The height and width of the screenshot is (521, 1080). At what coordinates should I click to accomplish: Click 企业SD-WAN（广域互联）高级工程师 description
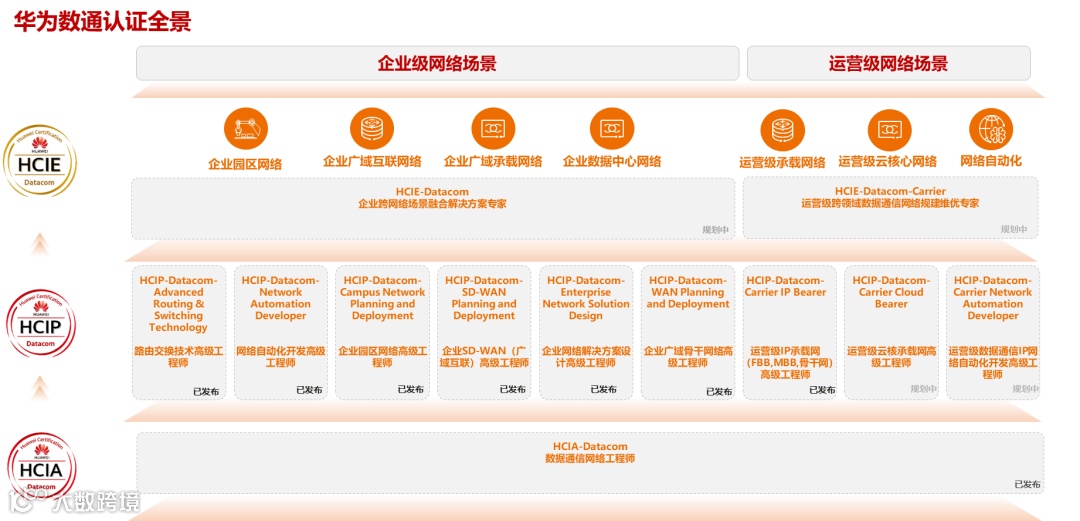484,357
